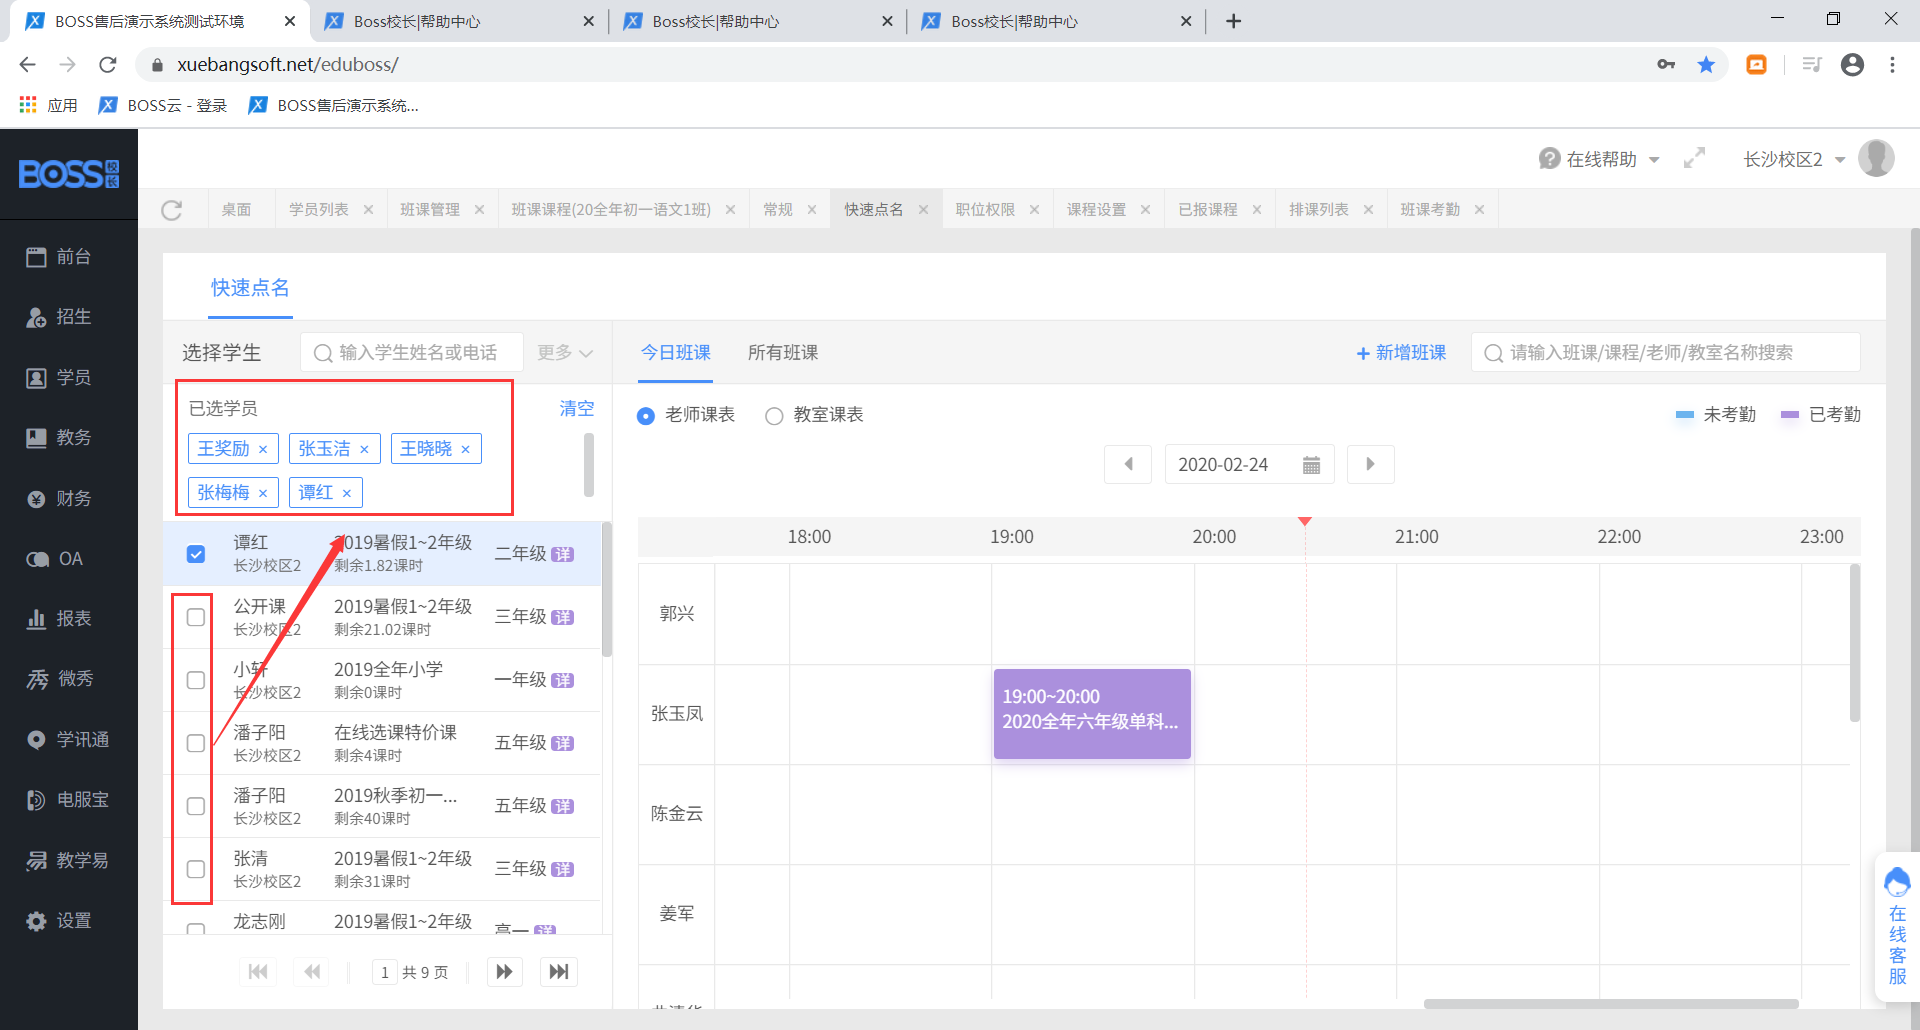Go to next day arrow

point(1370,464)
